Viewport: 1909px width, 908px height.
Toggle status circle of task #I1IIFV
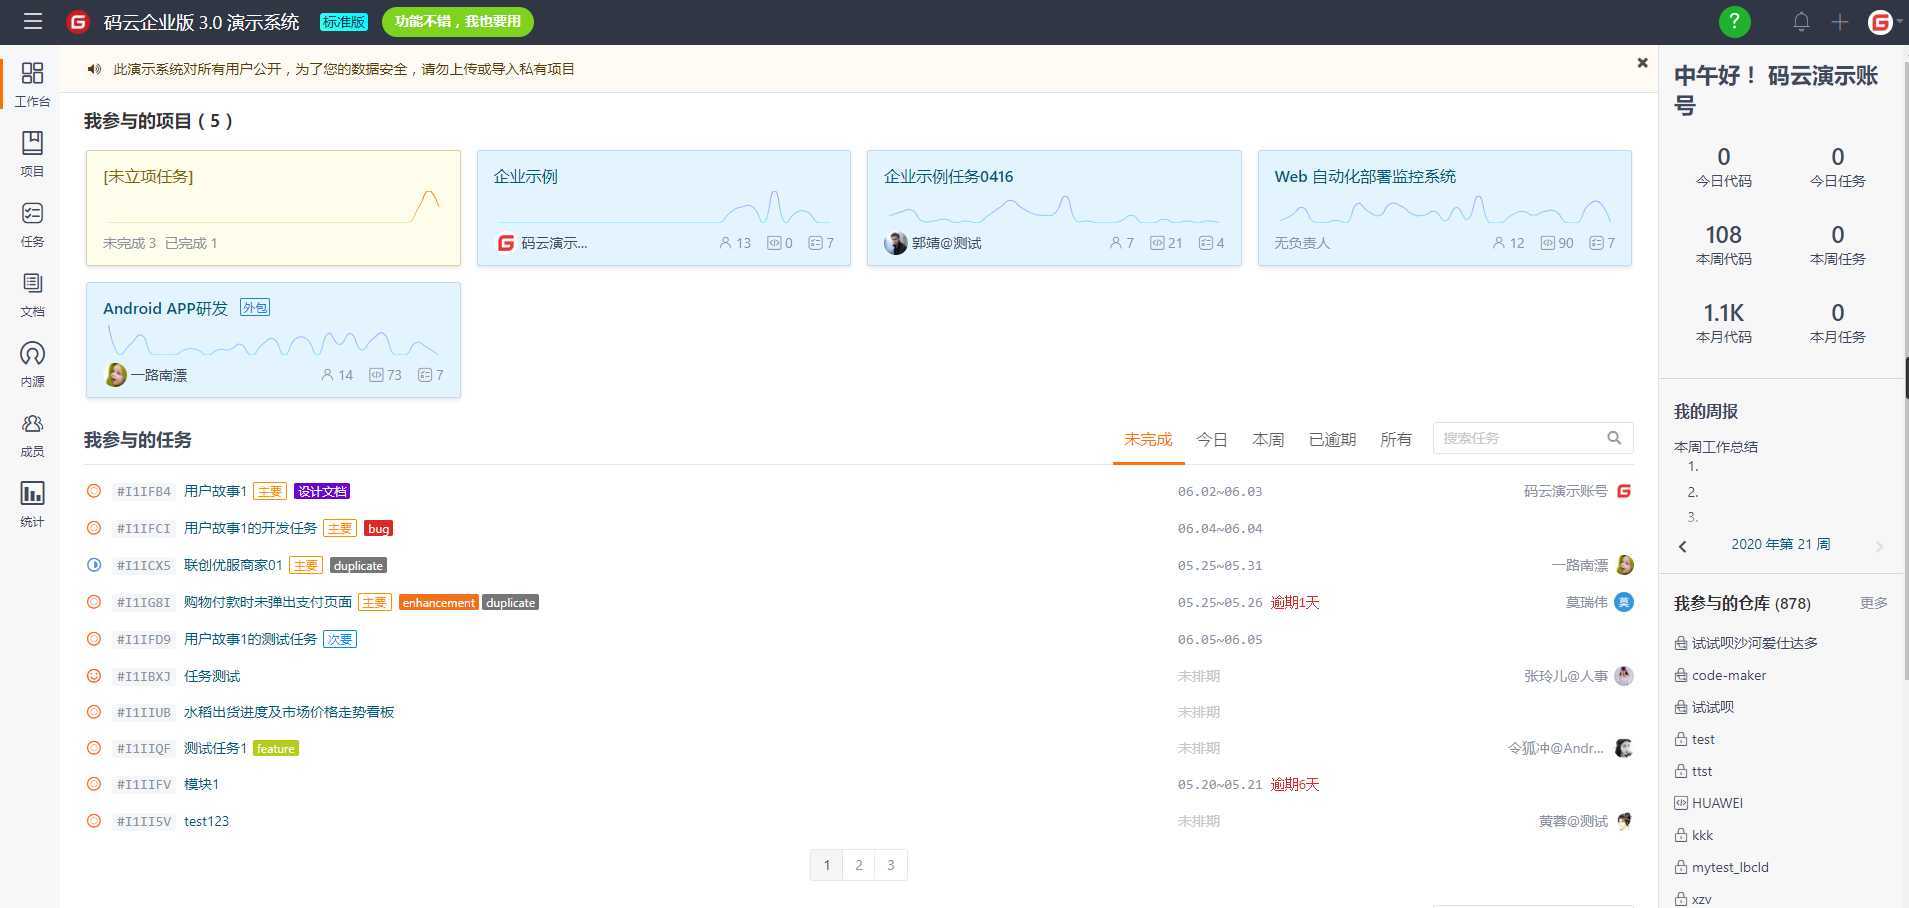tap(94, 784)
